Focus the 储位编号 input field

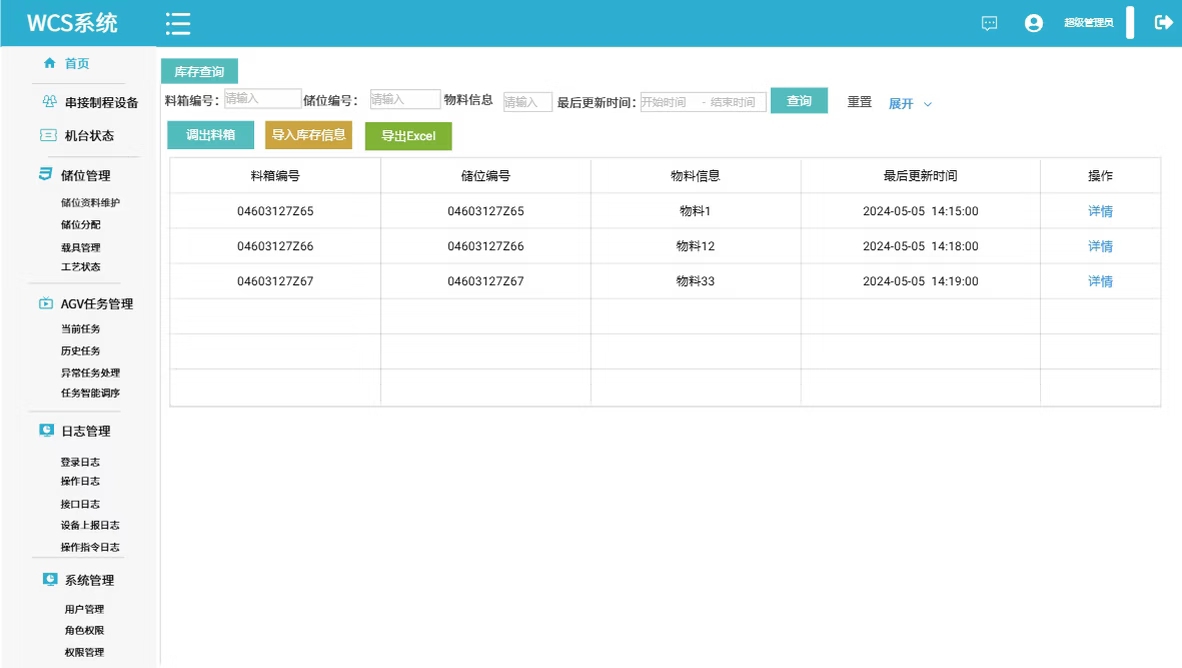click(405, 99)
